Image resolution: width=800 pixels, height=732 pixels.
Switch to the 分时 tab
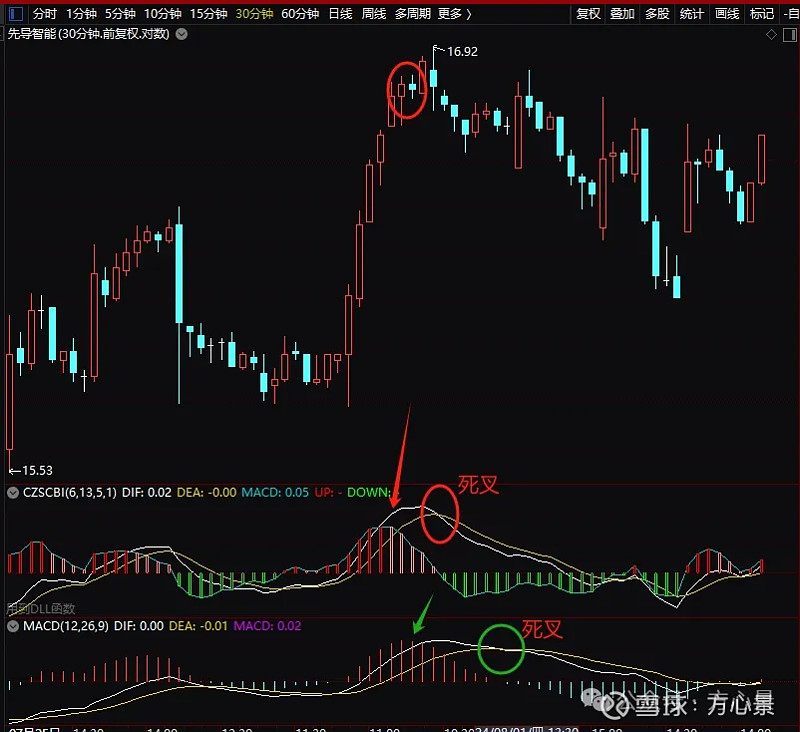44,14
